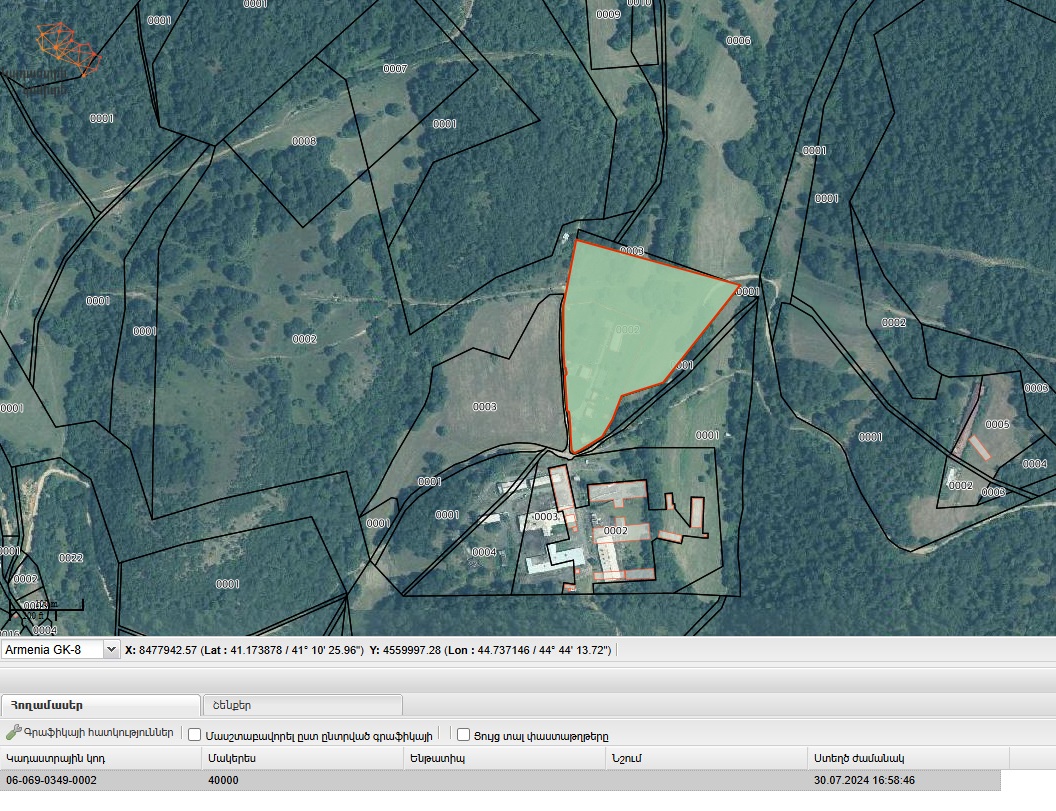Click the Ստեղծ ժամանակ column header

[908, 758]
